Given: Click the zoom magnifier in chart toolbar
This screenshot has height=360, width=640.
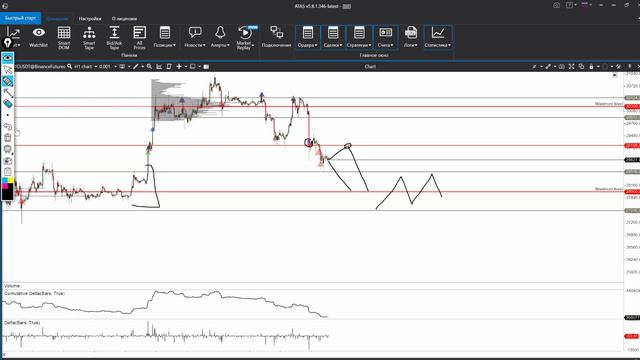Looking at the screenshot, I should coord(149,66).
